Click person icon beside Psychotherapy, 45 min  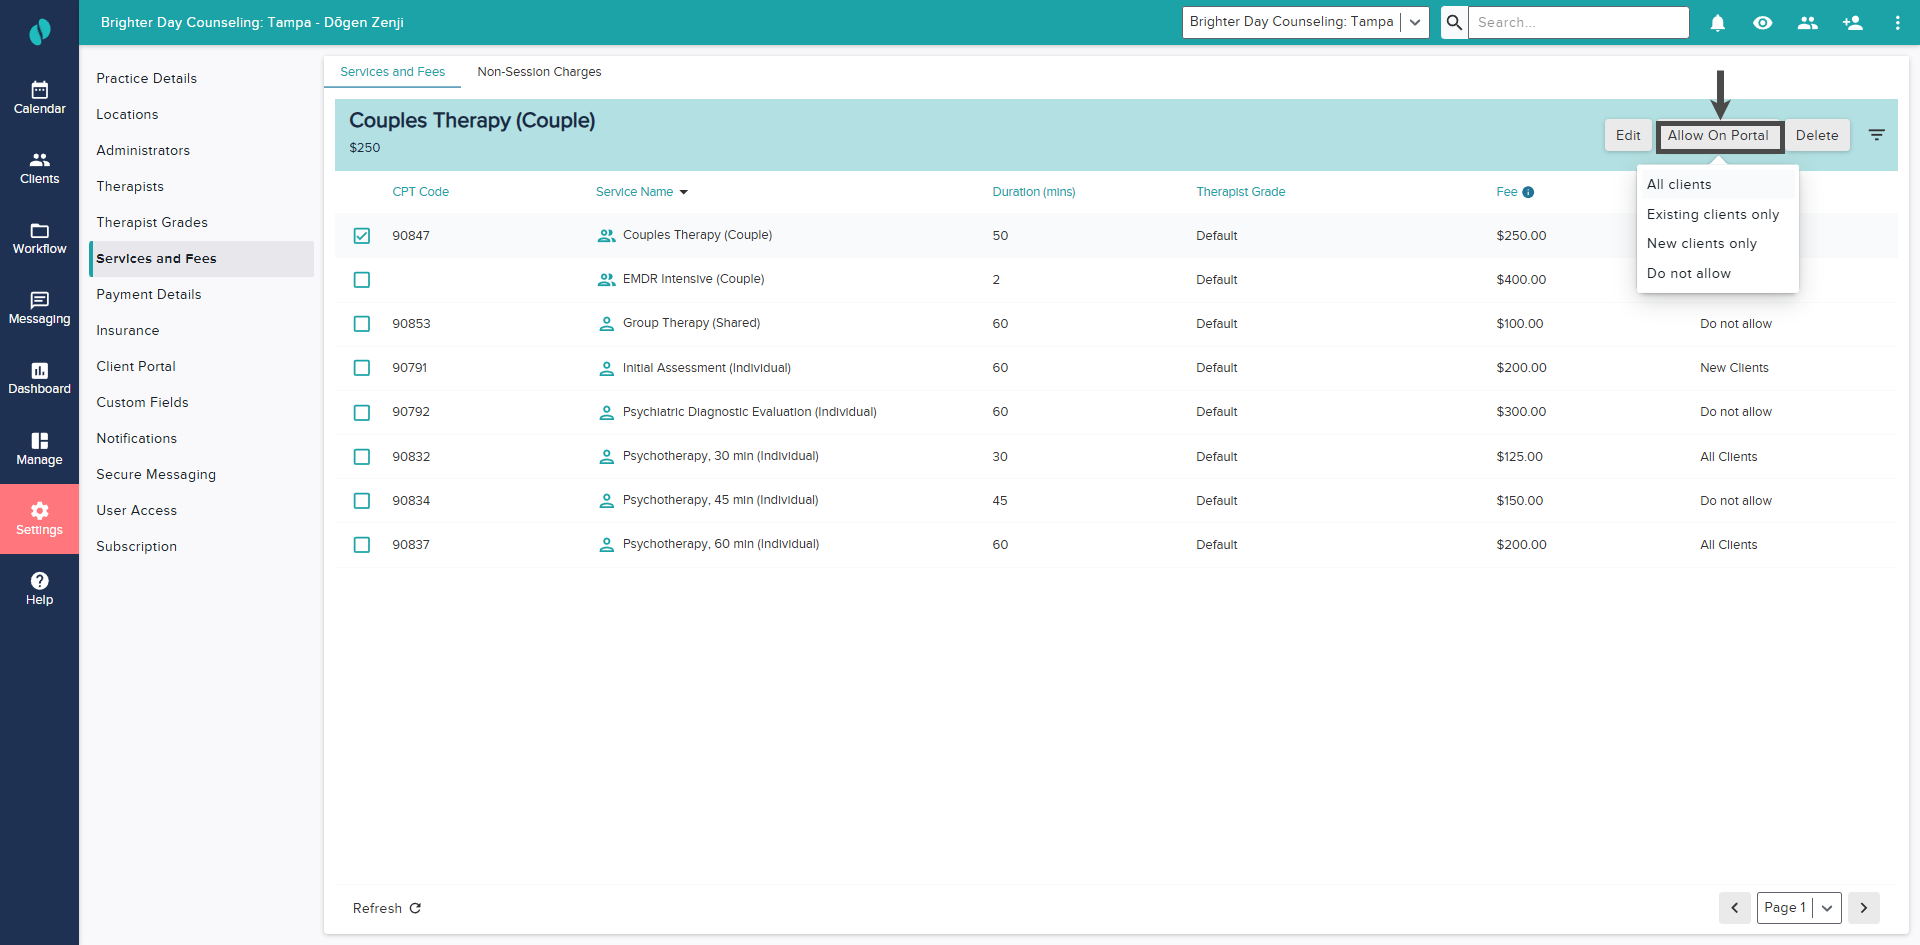[x=606, y=501]
